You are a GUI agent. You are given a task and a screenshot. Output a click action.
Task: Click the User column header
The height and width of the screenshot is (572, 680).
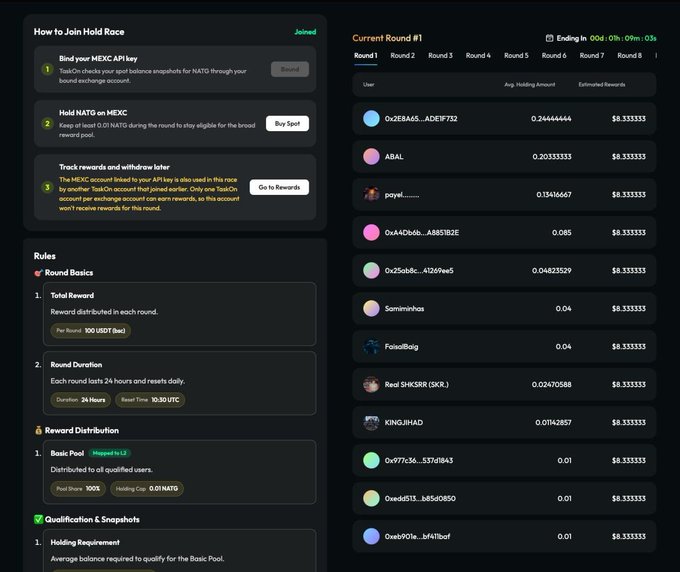coord(369,85)
